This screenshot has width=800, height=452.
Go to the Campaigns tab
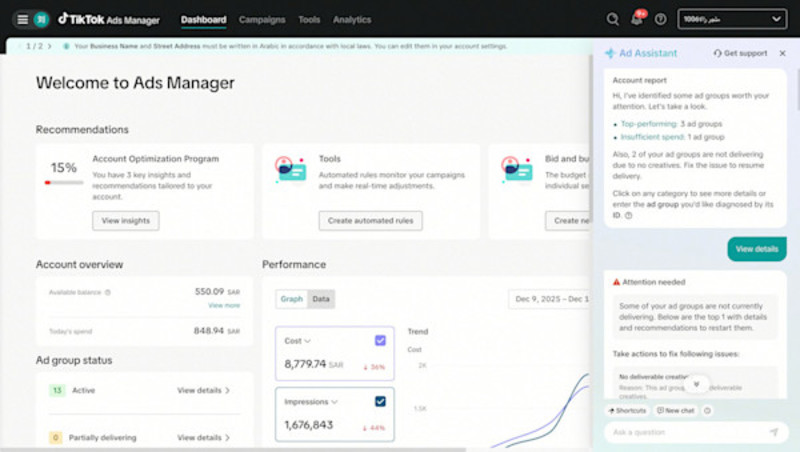(262, 19)
